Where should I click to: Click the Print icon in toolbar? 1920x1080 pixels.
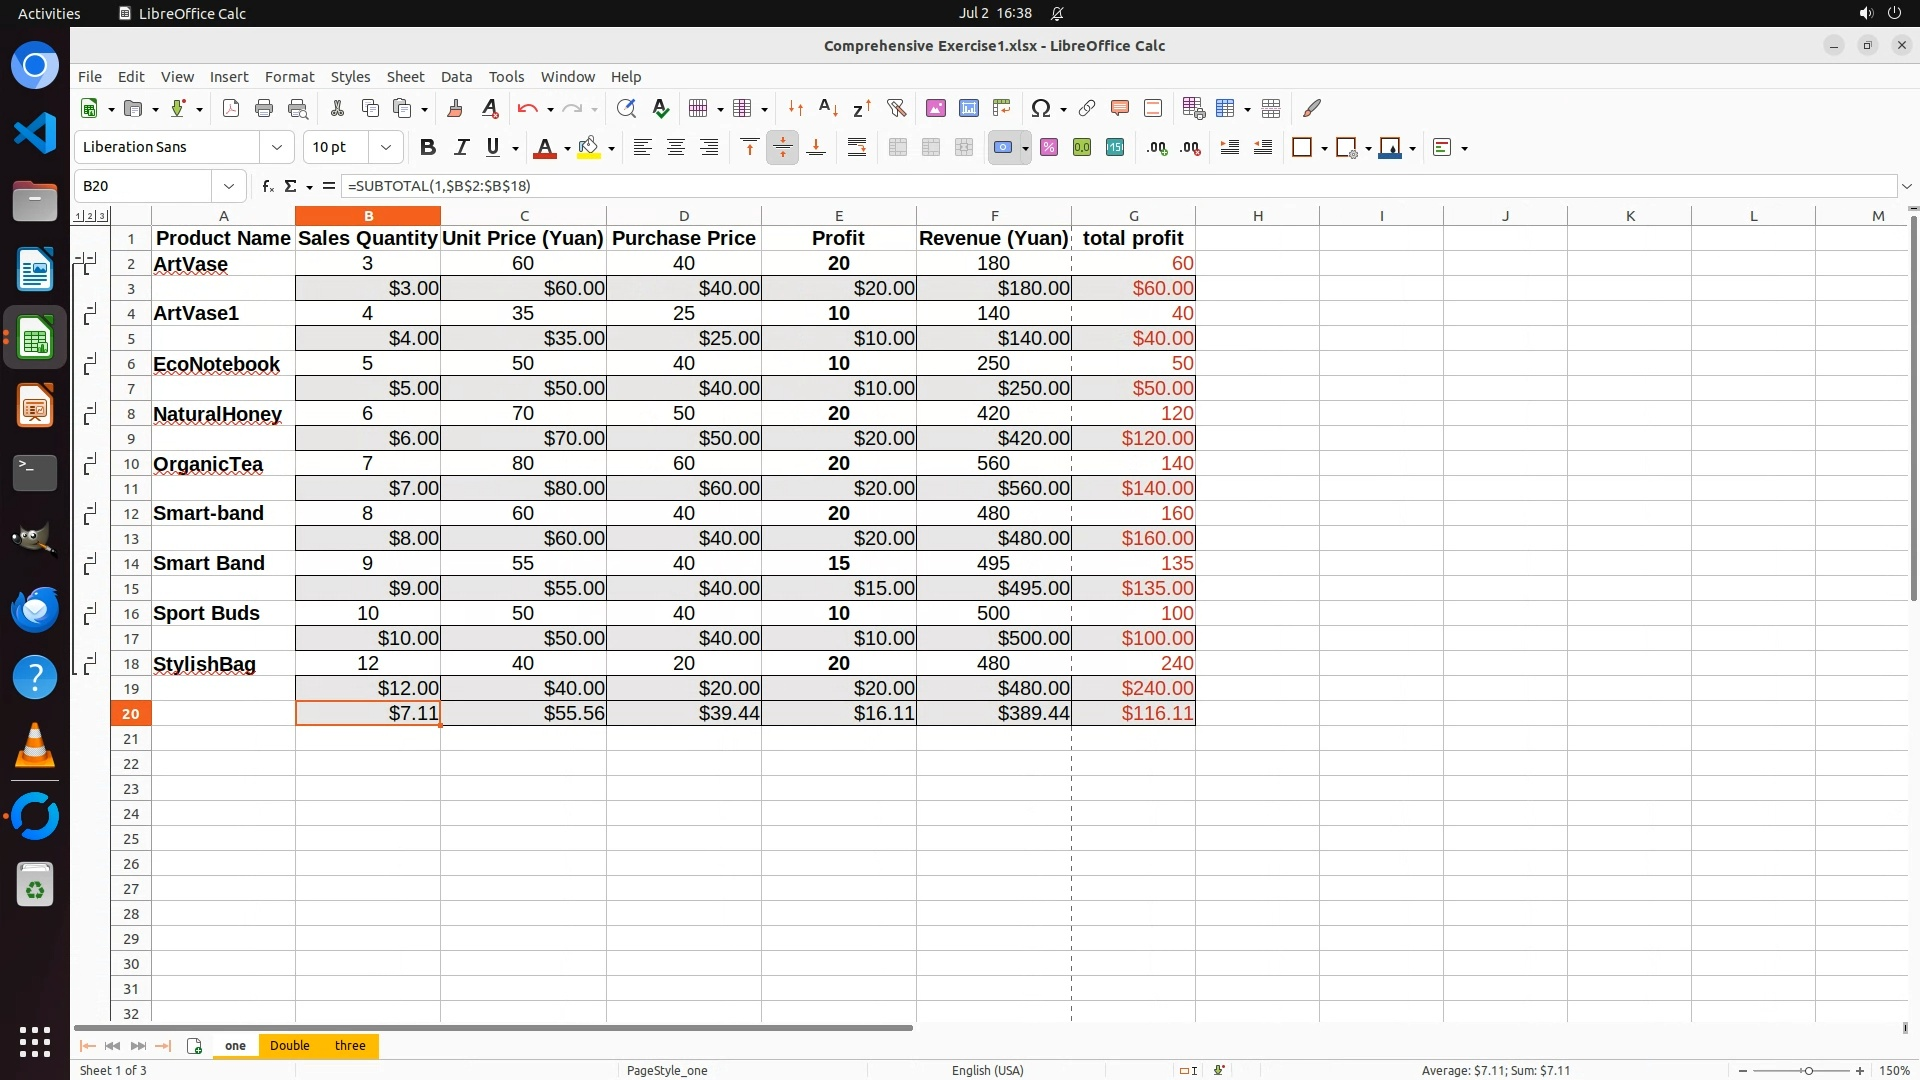[264, 108]
